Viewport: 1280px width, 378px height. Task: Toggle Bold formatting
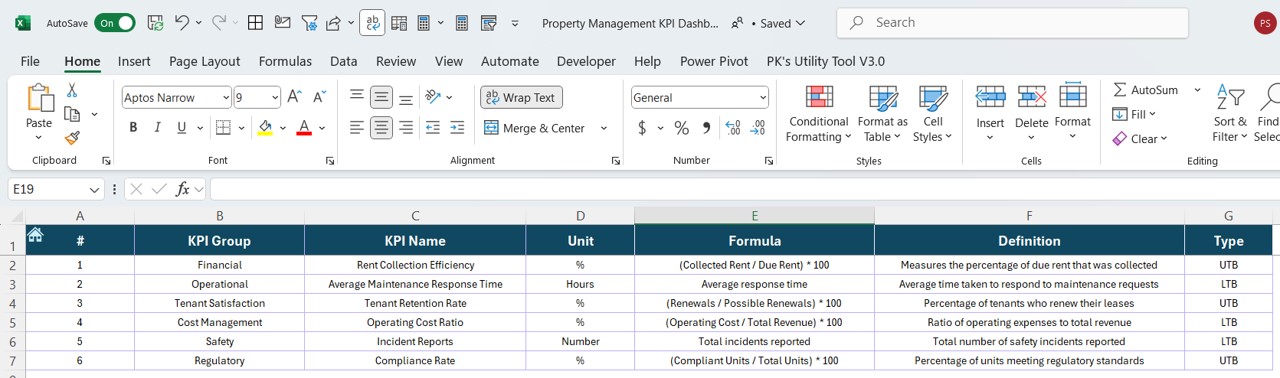133,128
